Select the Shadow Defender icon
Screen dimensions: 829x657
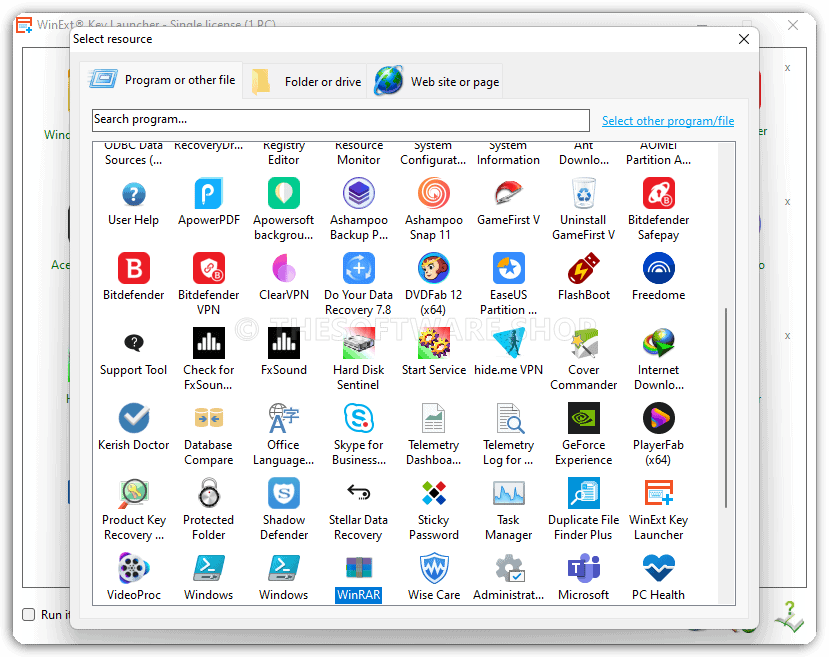click(x=284, y=493)
